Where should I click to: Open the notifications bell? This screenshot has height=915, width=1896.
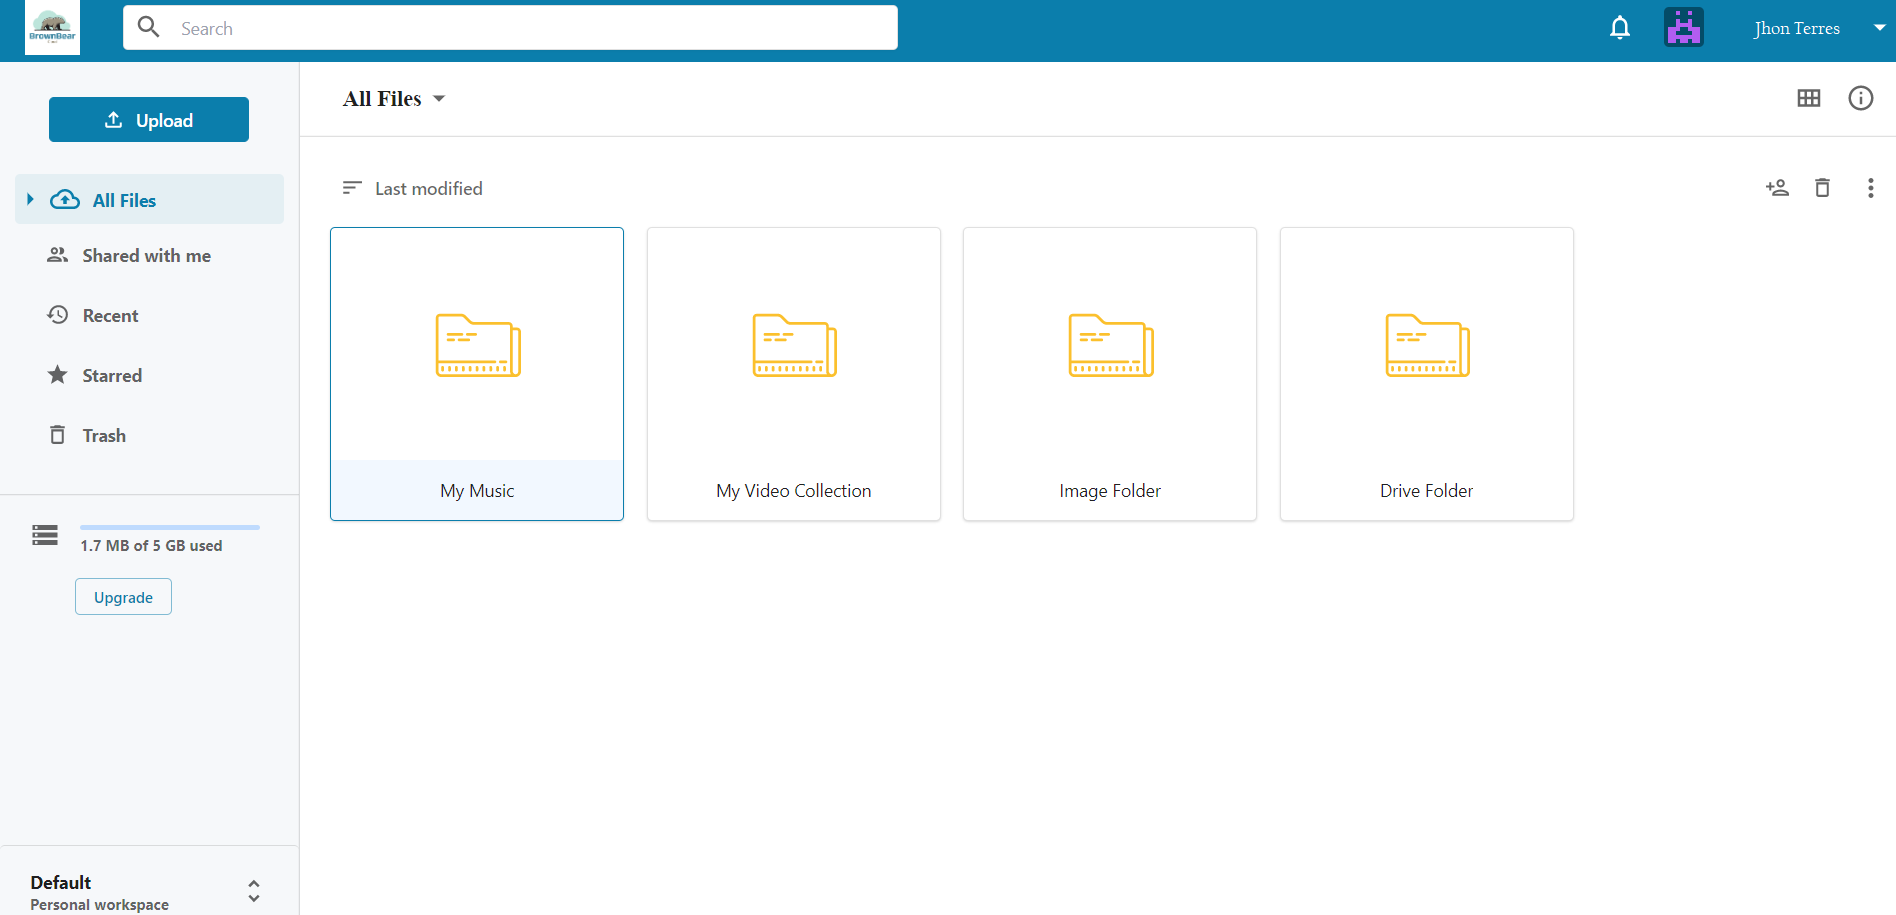click(x=1620, y=28)
